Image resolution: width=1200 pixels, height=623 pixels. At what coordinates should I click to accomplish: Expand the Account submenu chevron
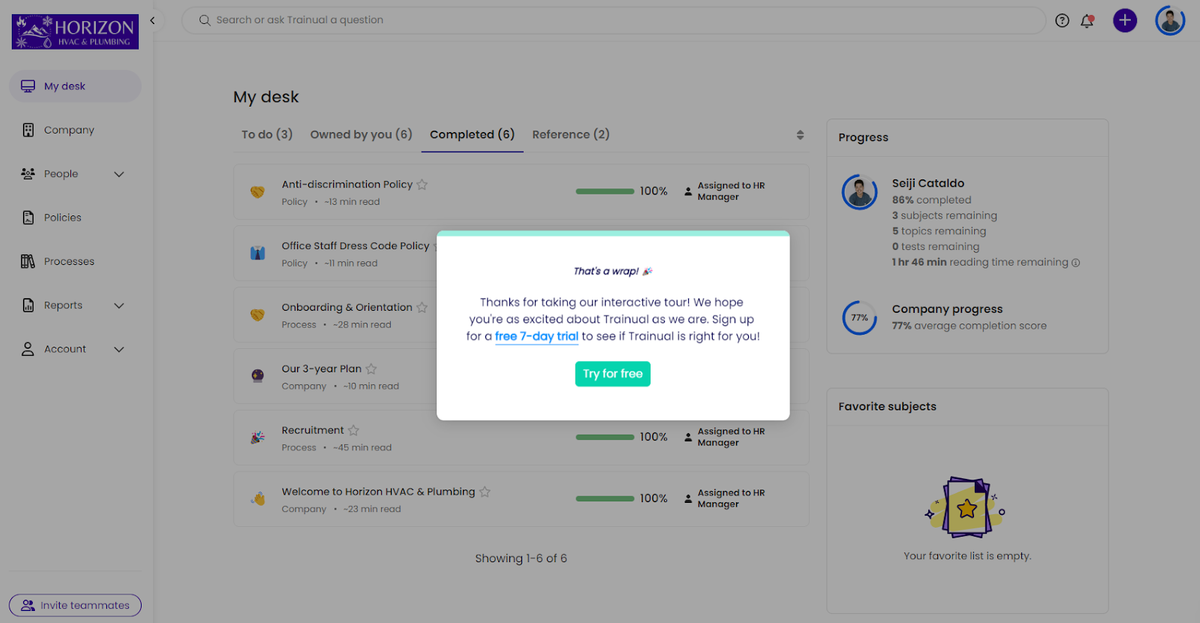click(x=119, y=349)
